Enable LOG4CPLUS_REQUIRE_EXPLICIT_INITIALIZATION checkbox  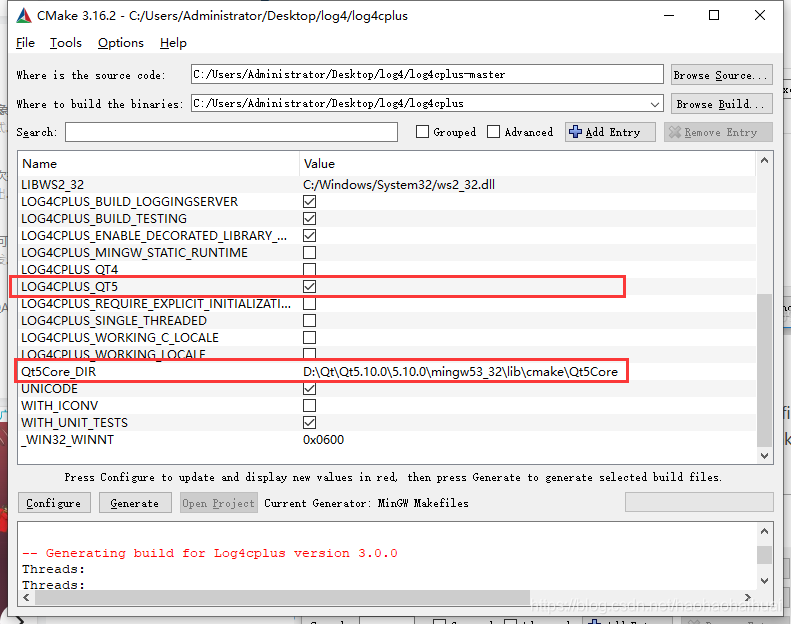[x=309, y=304]
